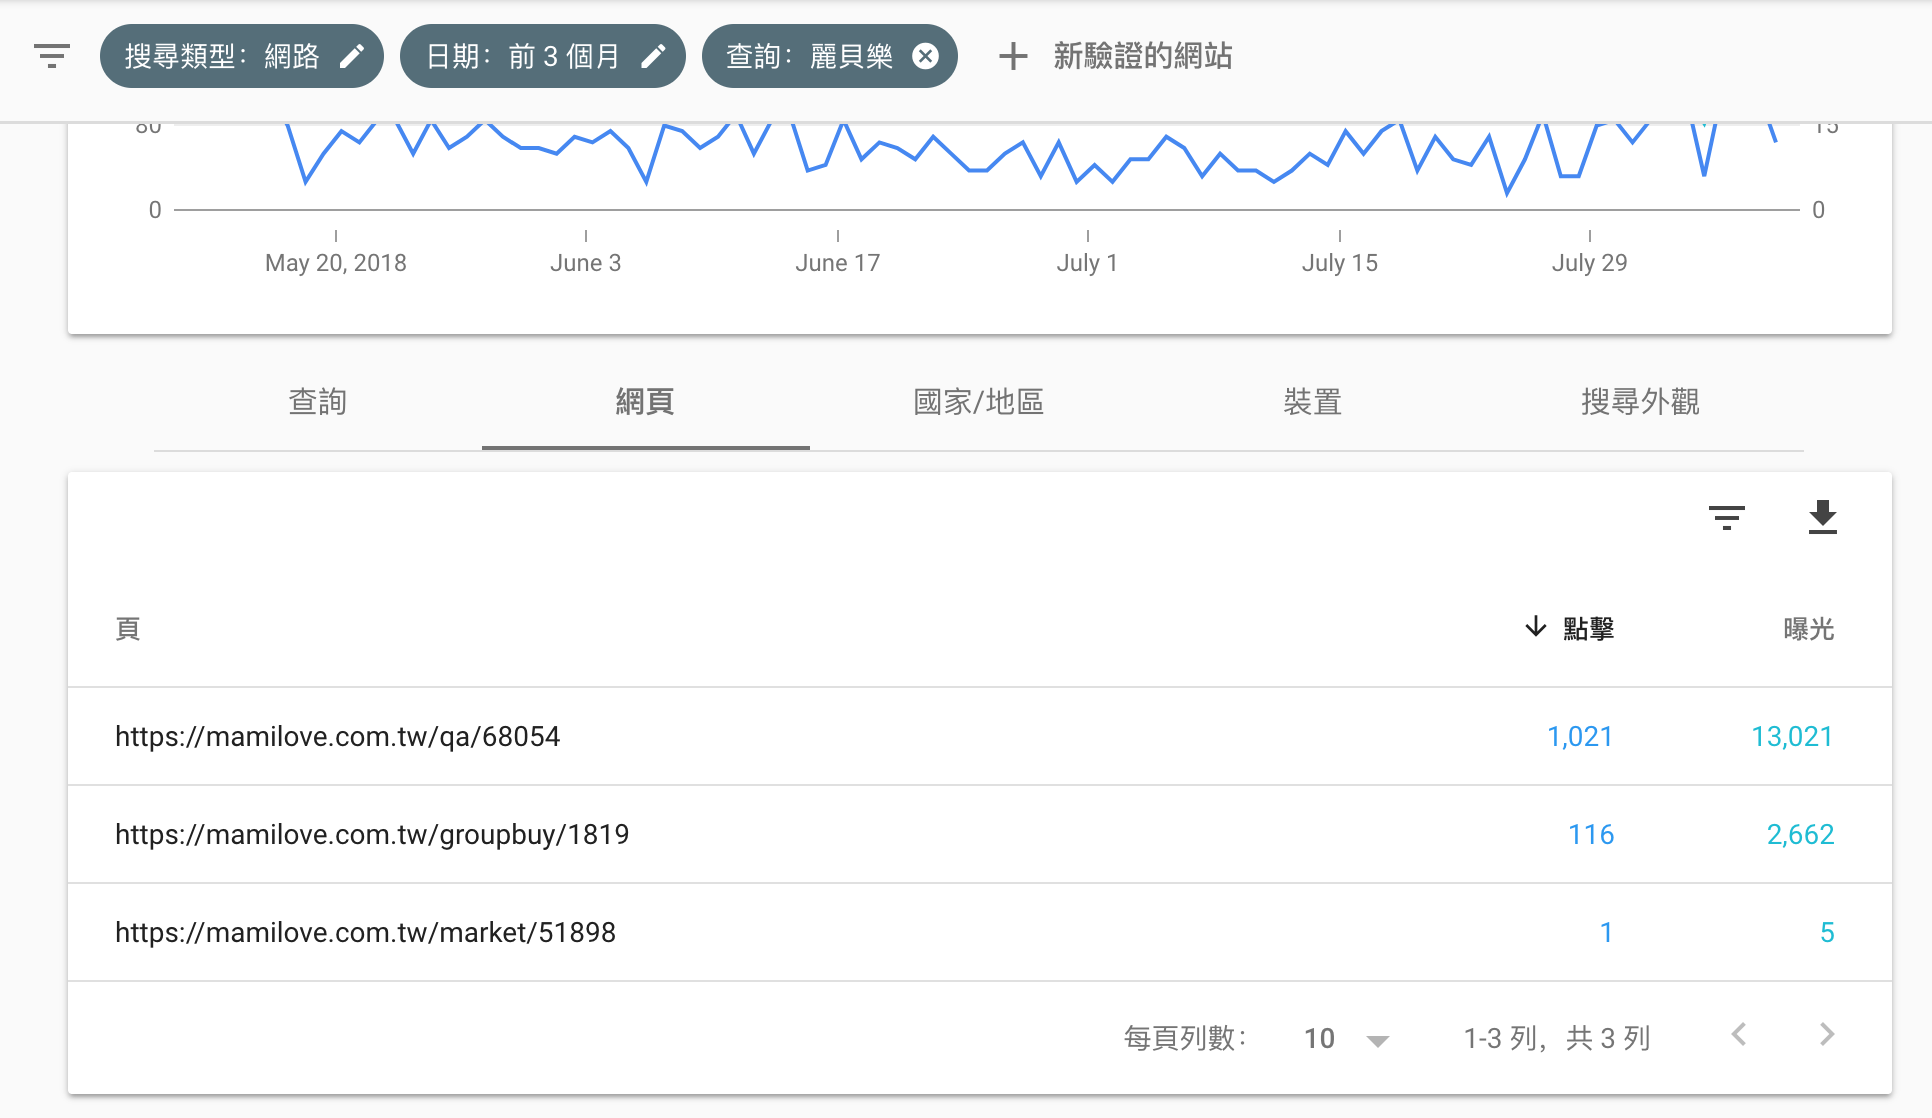Sort by the 點擊 down-arrow icon
Image resolution: width=1932 pixels, height=1118 pixels.
point(1535,627)
